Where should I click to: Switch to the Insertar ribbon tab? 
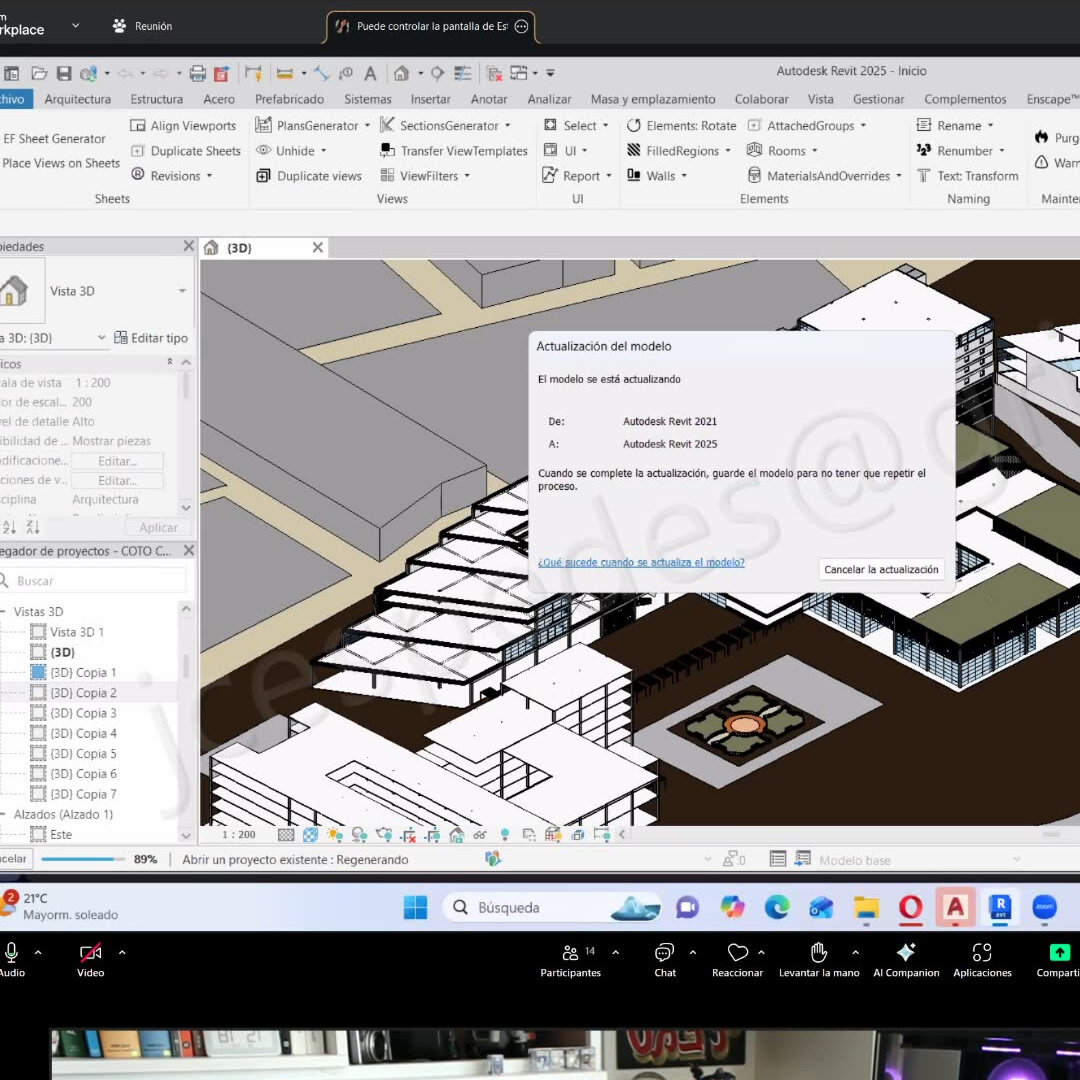tap(430, 99)
